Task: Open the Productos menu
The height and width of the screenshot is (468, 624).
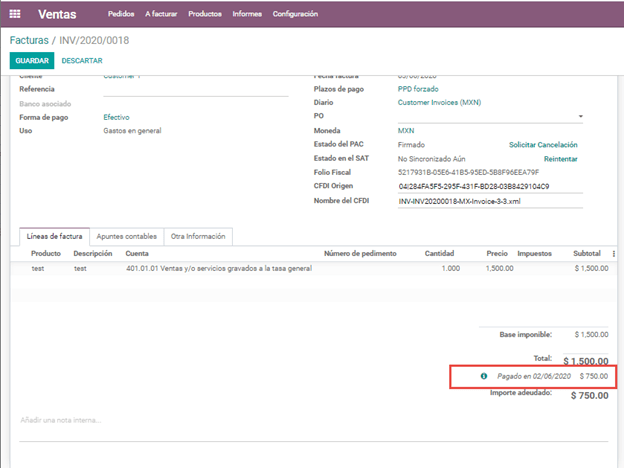Action: 205,14
